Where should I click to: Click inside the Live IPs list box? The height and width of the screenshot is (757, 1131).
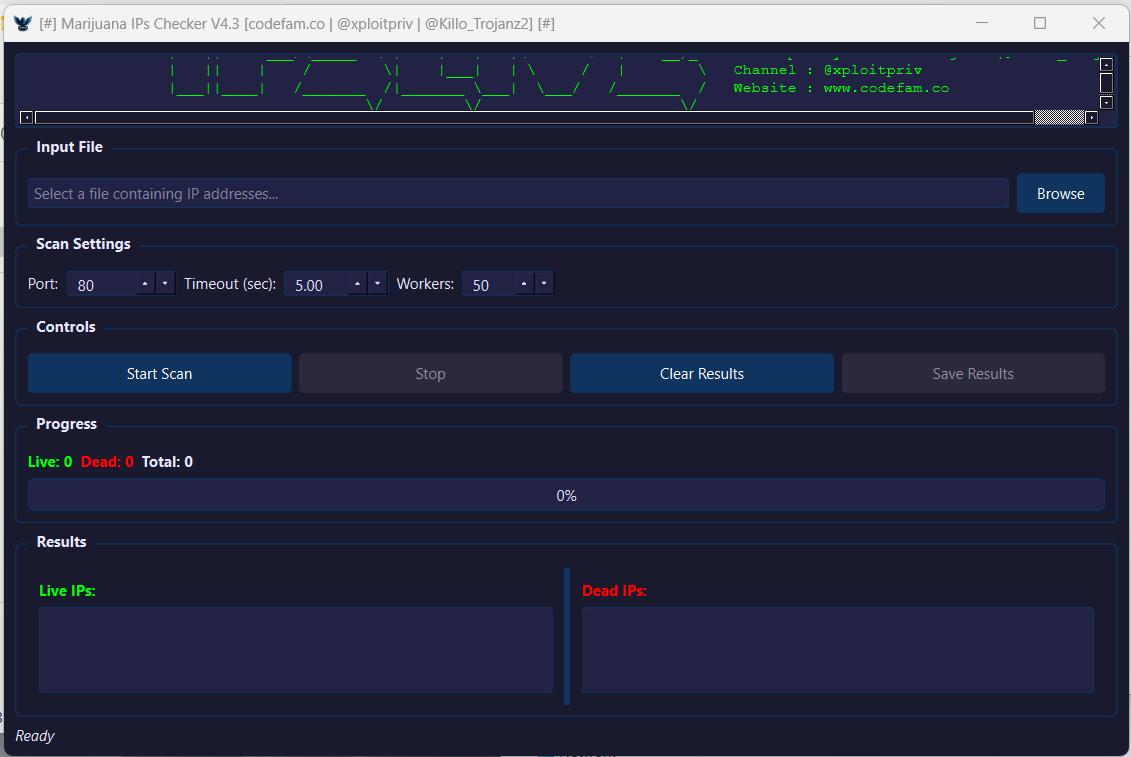point(295,650)
